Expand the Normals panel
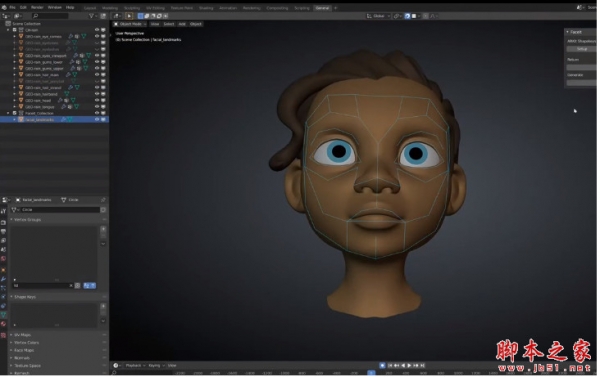 [x=21, y=359]
